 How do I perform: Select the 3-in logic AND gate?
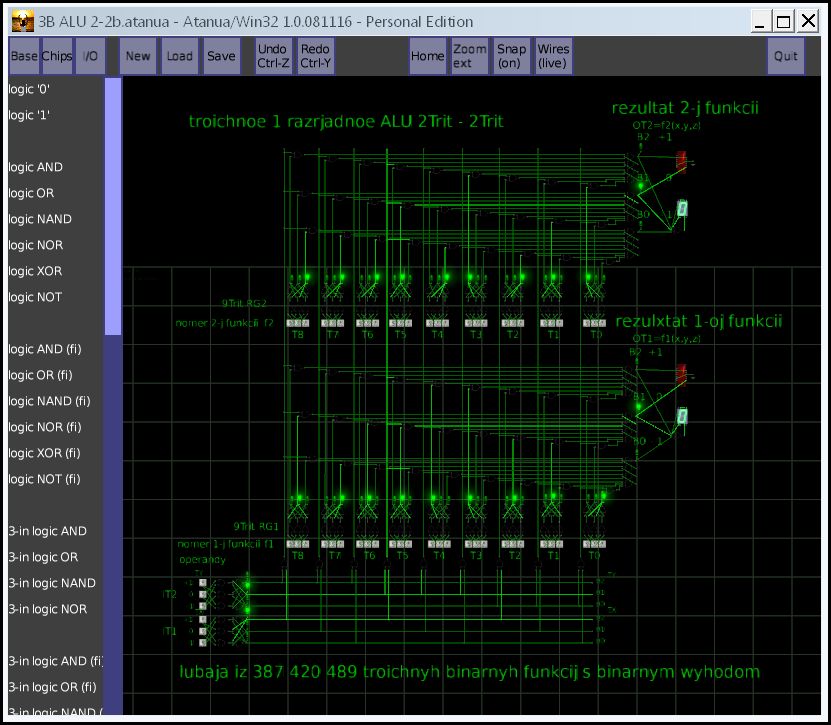[x=48, y=531]
